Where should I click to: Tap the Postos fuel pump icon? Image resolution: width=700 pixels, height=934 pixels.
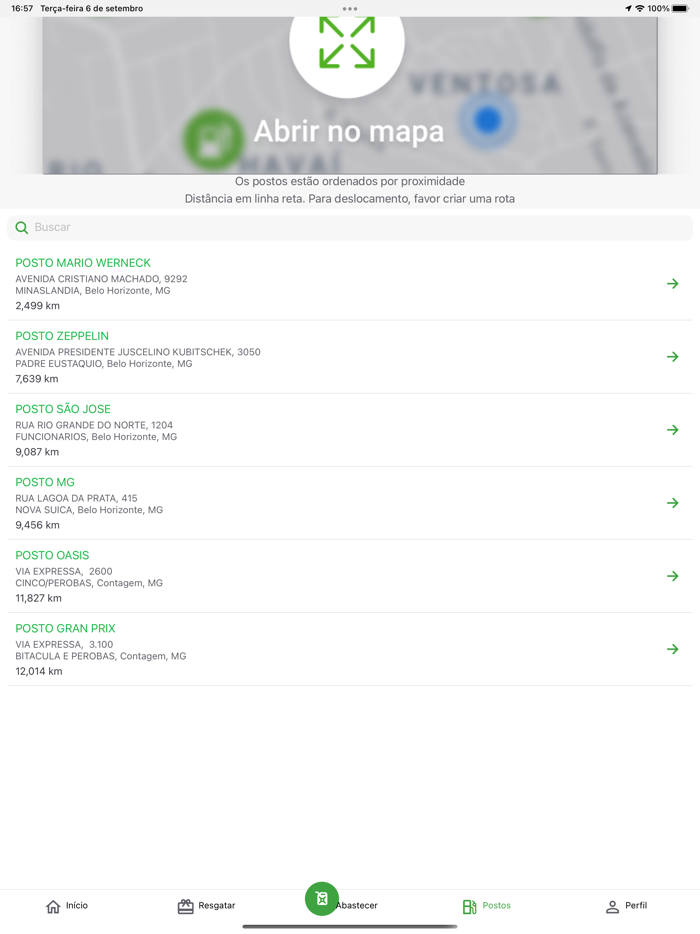(x=469, y=907)
